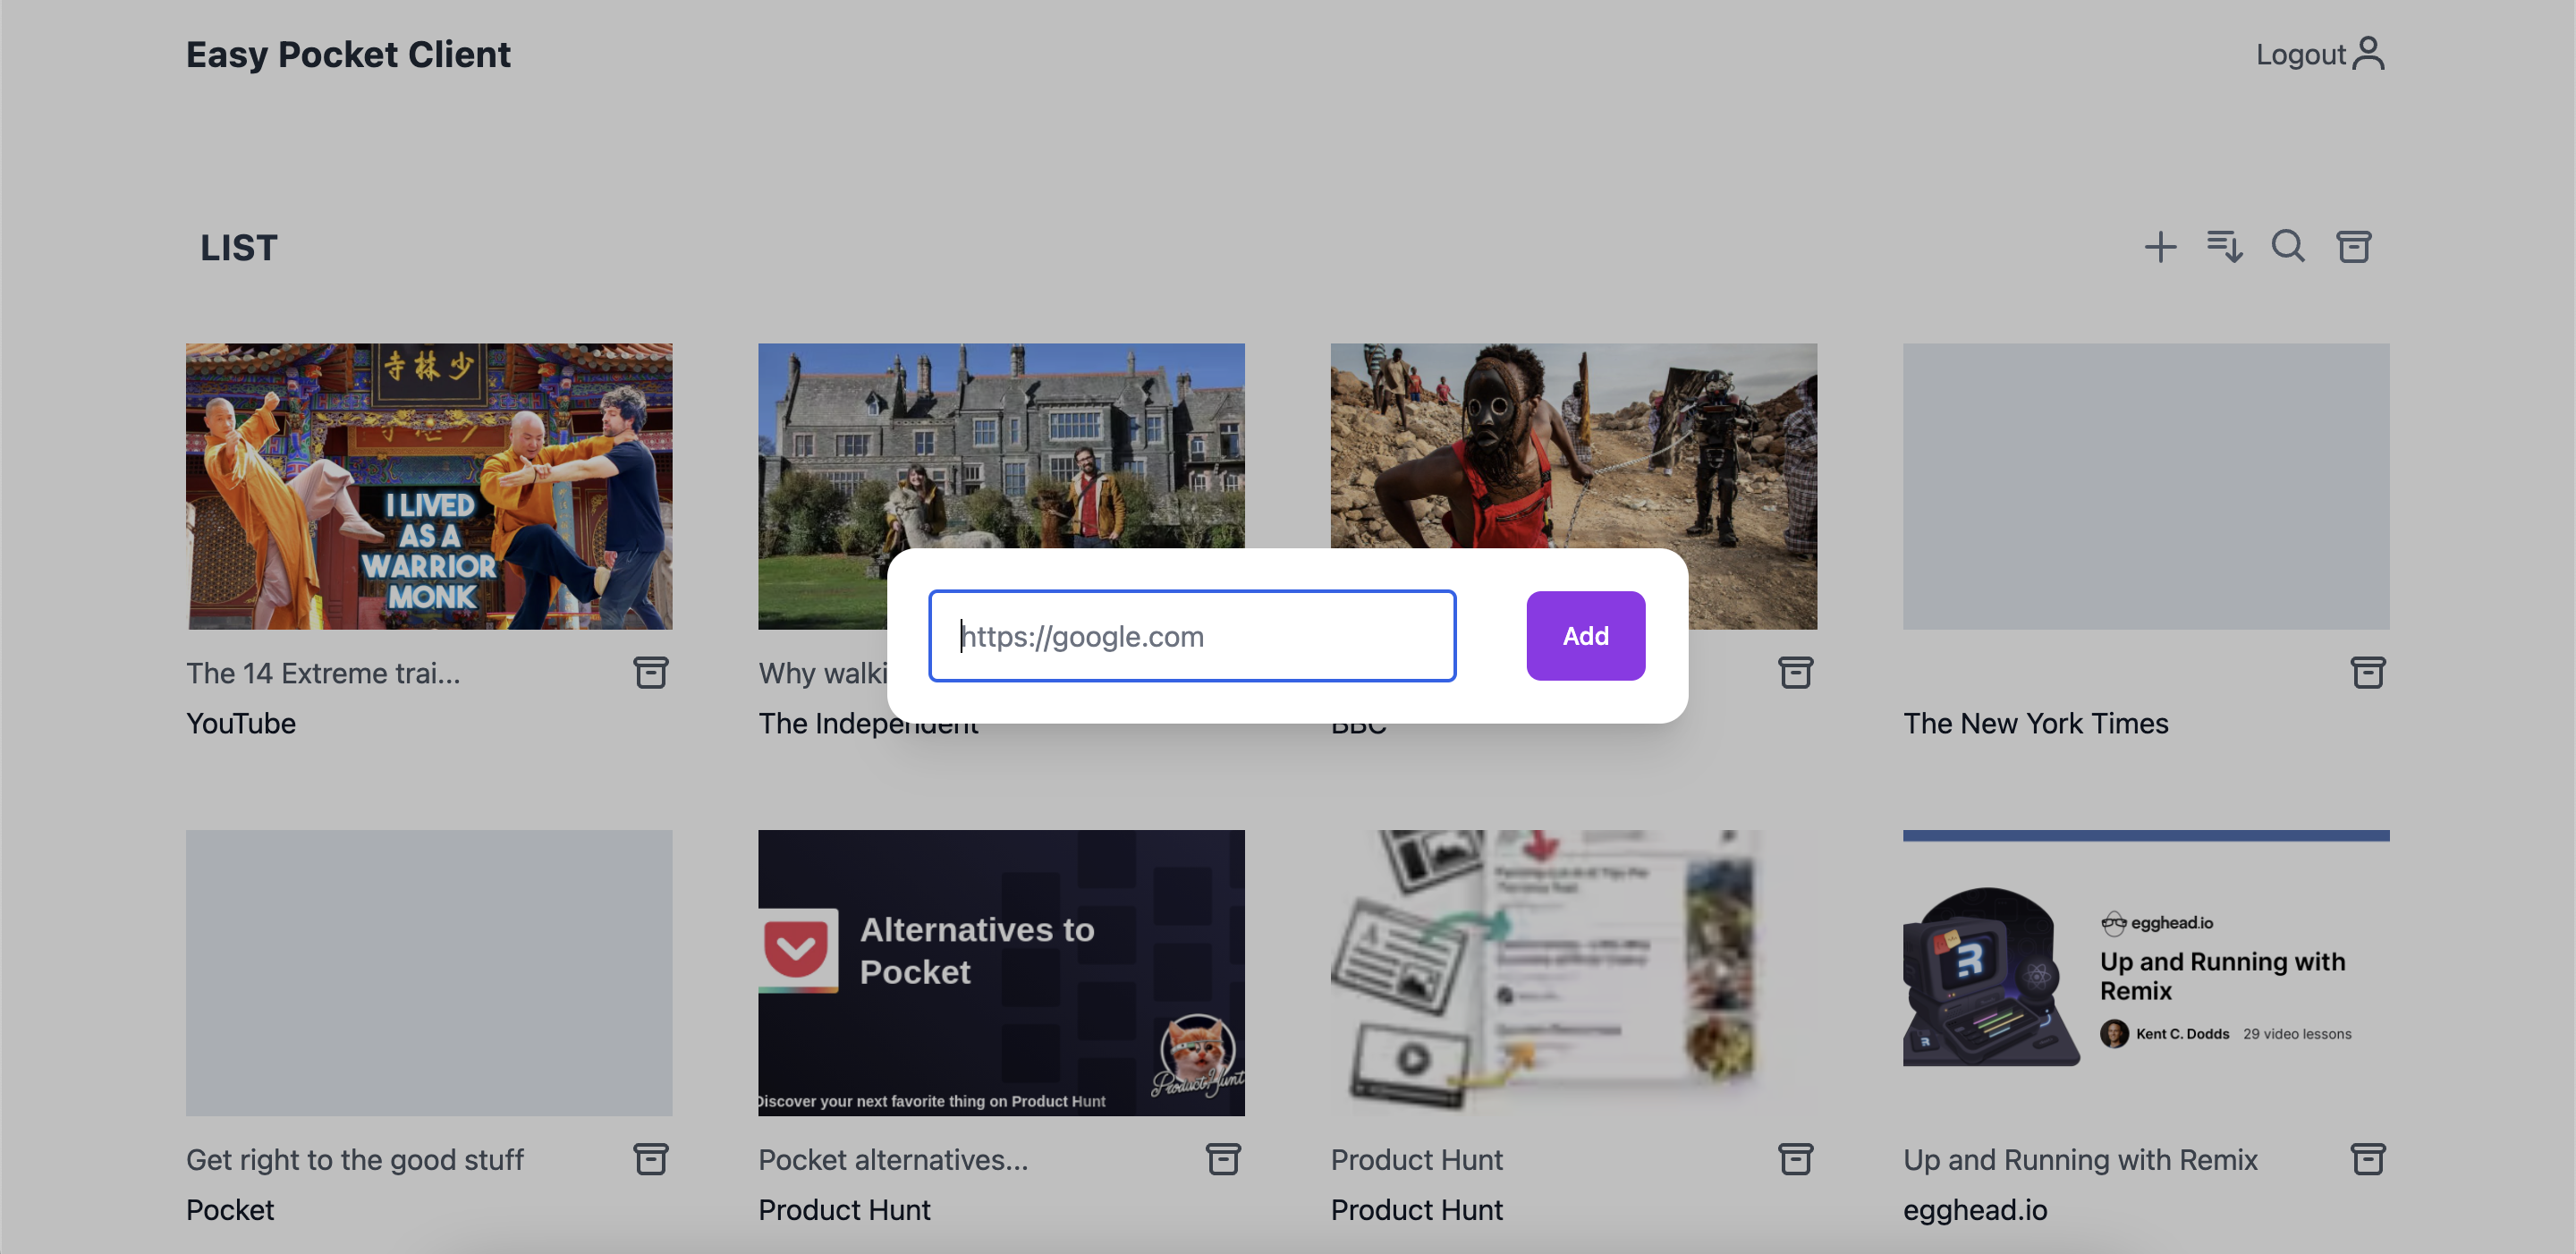Image resolution: width=2576 pixels, height=1254 pixels.
Task: Open the archive view icon in the LIST header
Action: 2353,247
